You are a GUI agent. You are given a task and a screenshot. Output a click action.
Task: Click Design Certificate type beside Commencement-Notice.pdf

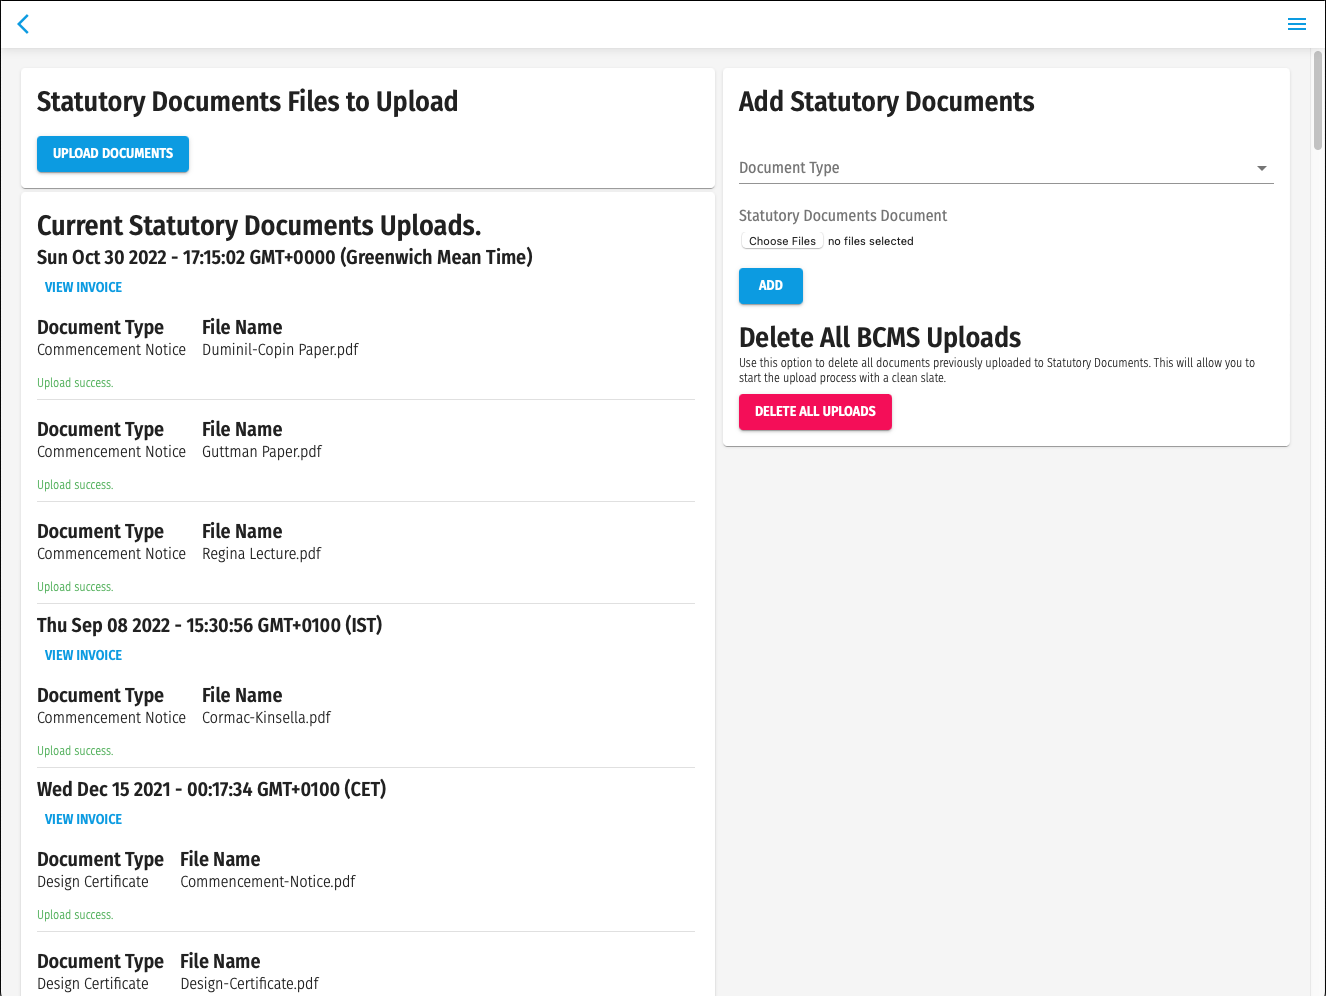pos(93,882)
